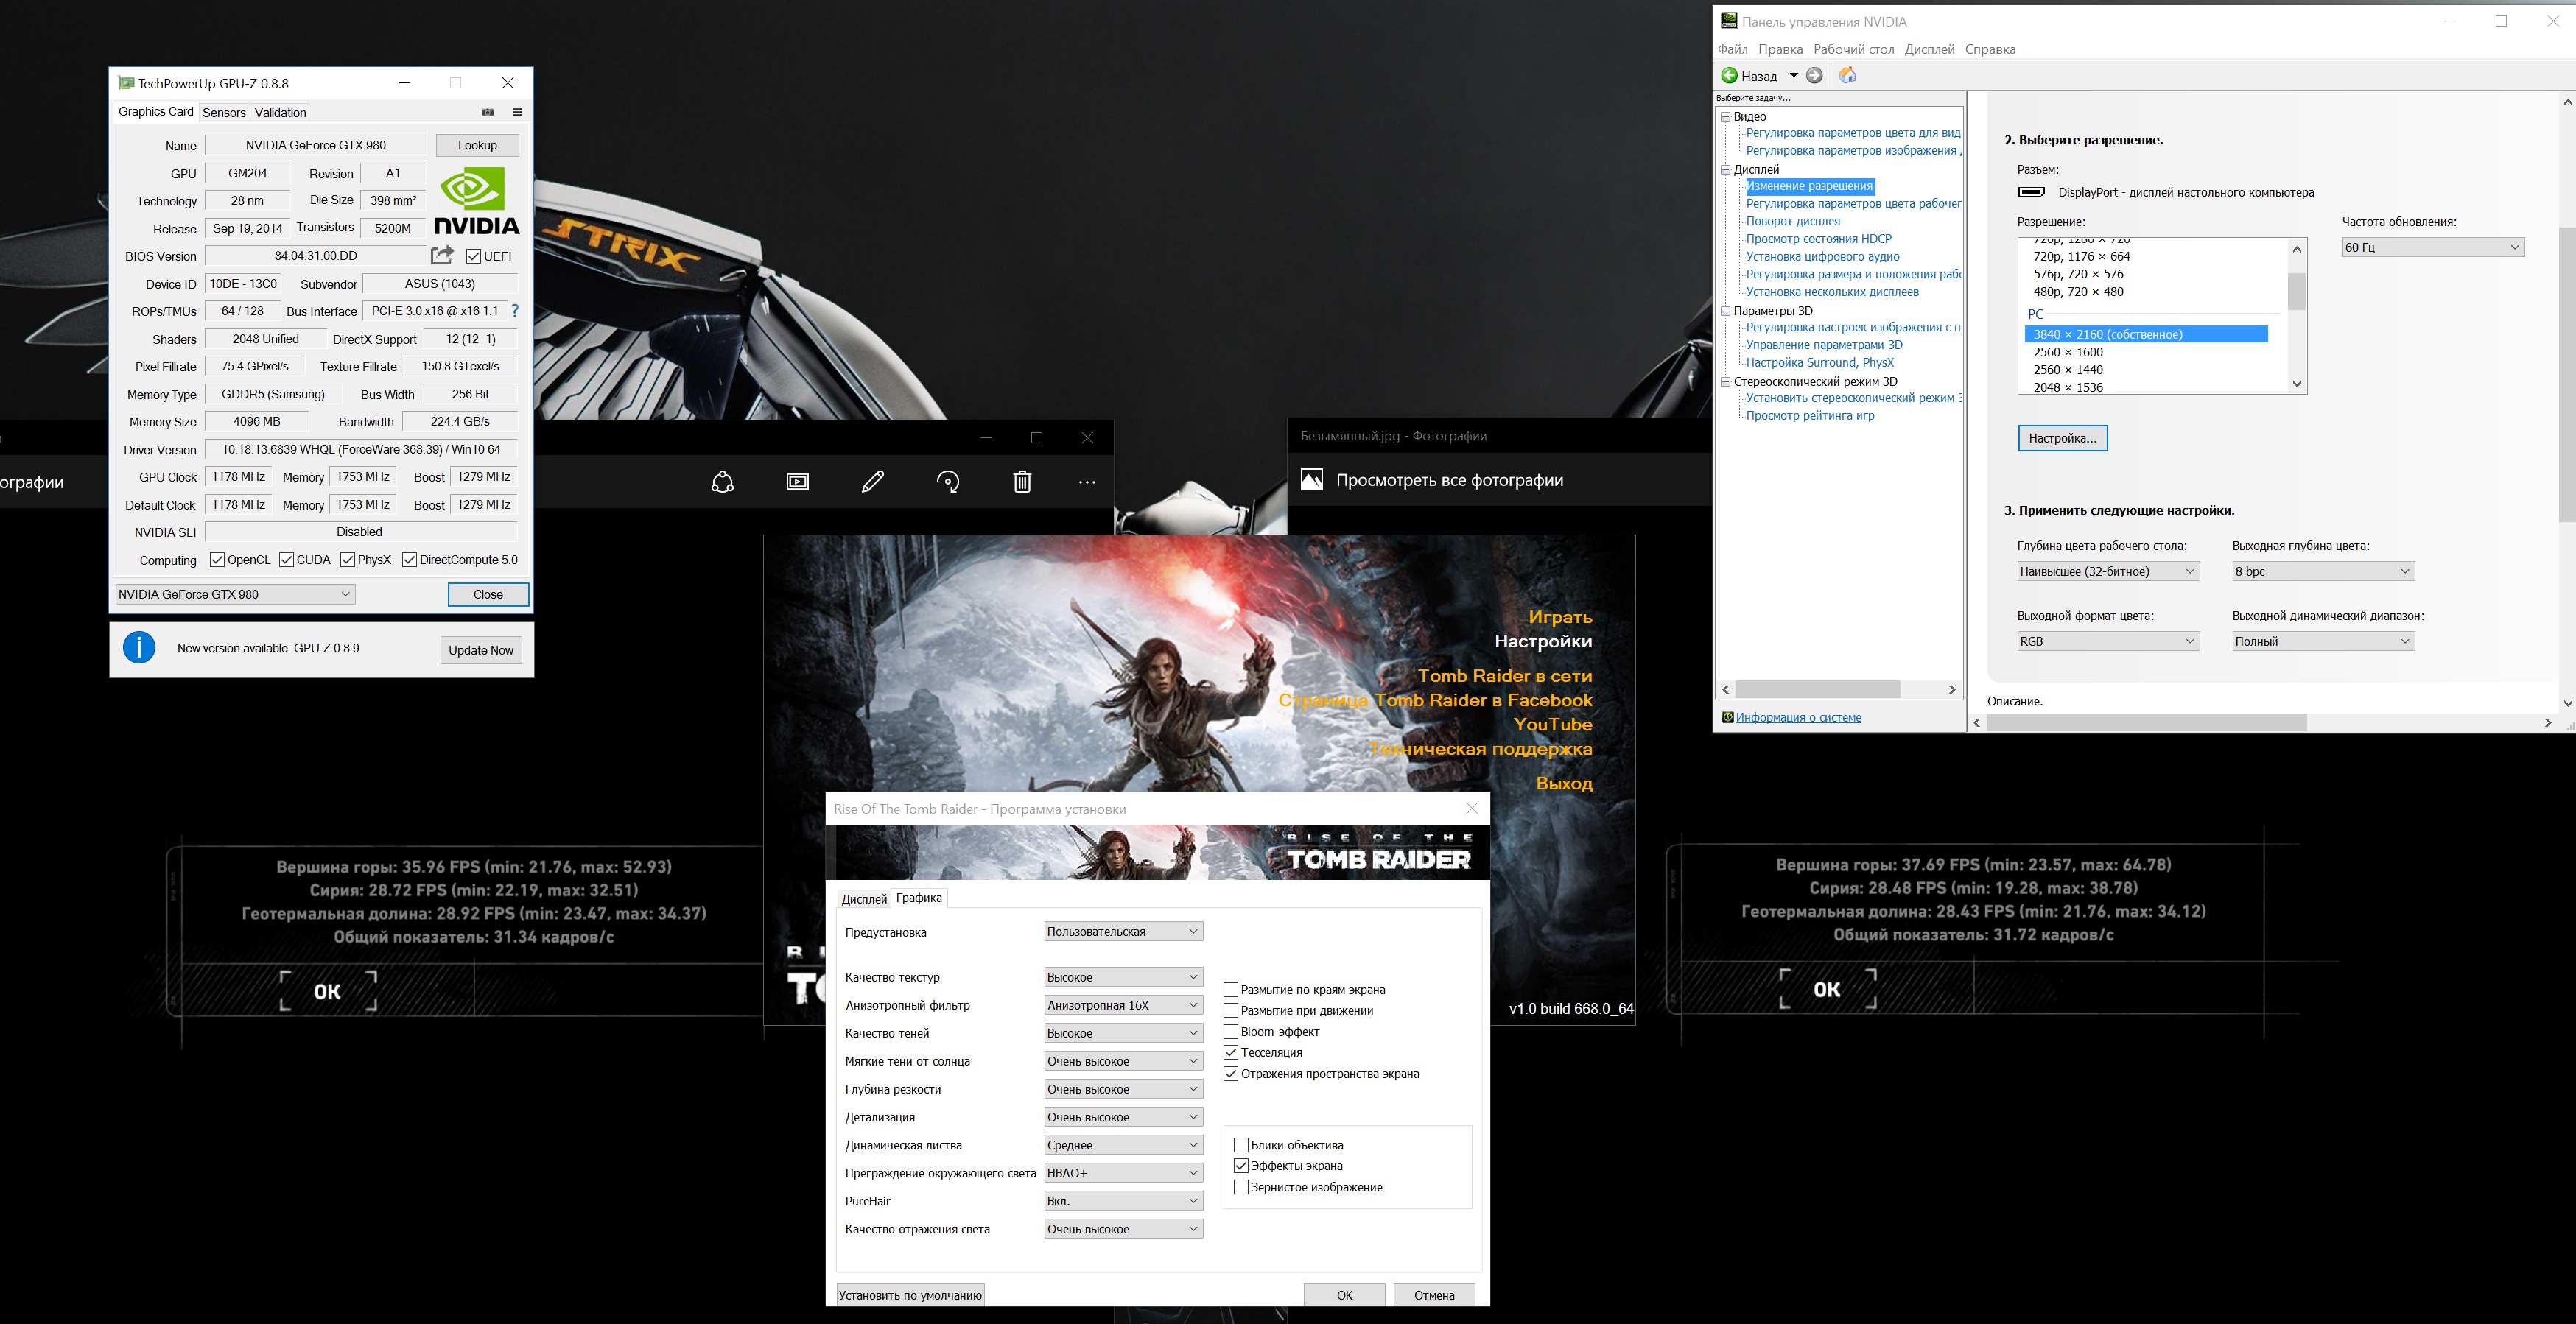
Task: Click the Bus Interface question mark icon
Action: (515, 311)
